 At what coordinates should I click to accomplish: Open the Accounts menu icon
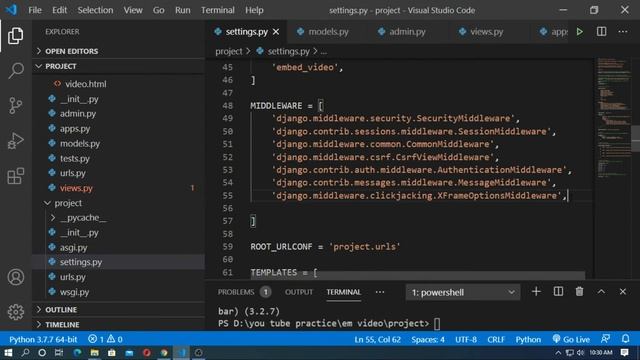(16, 277)
